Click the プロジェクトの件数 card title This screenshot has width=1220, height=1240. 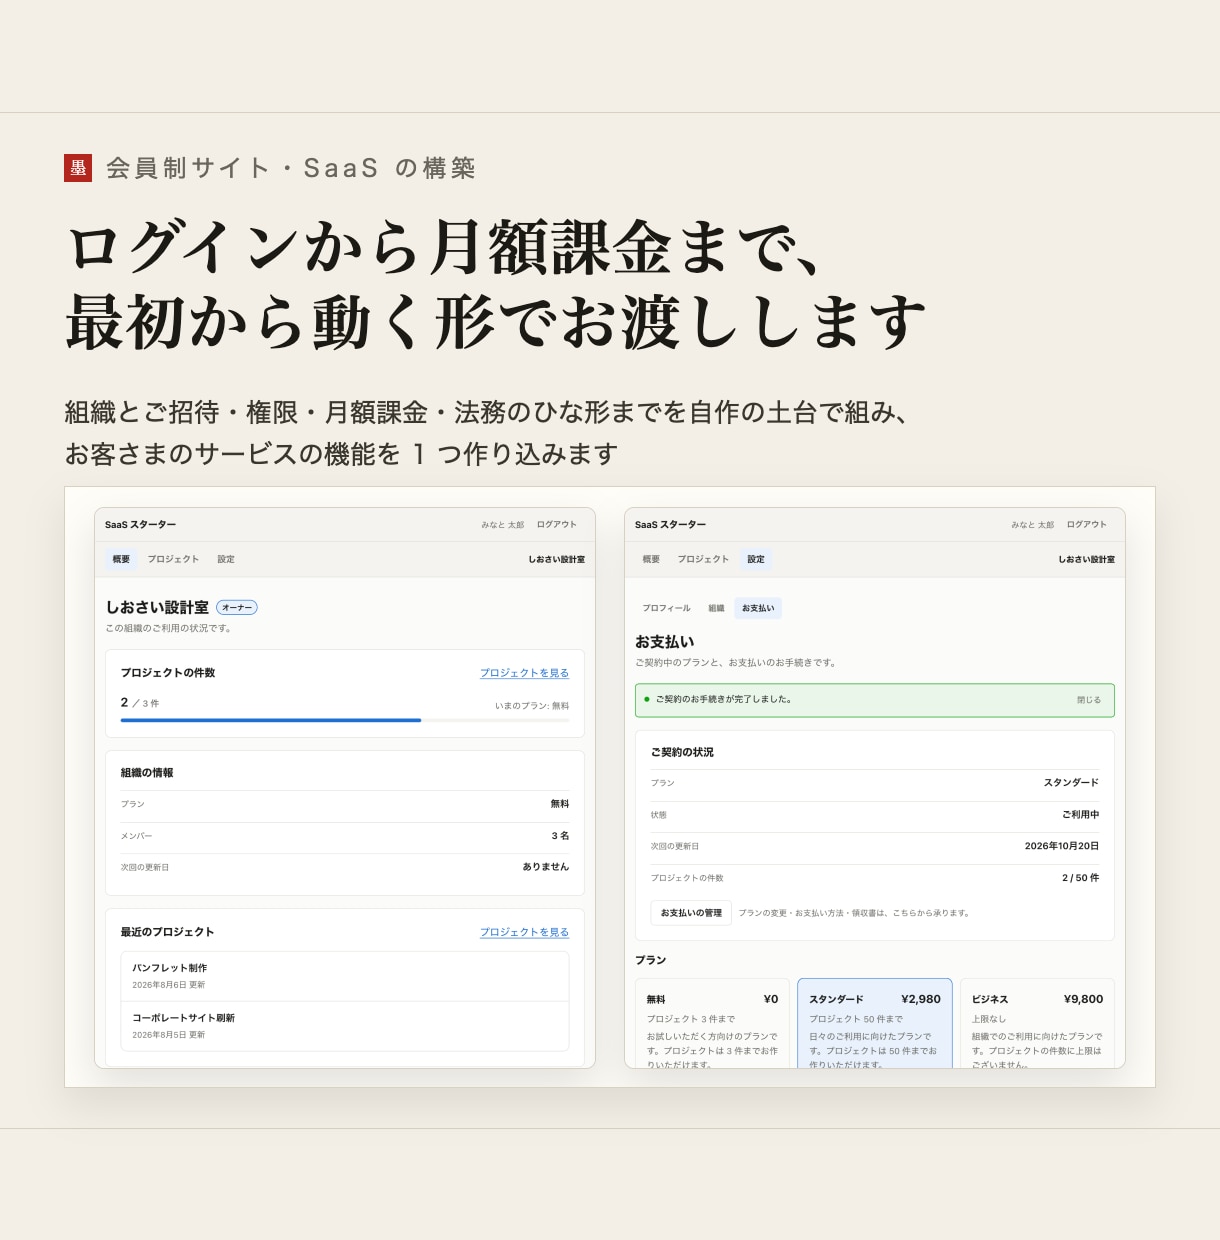[x=167, y=673]
